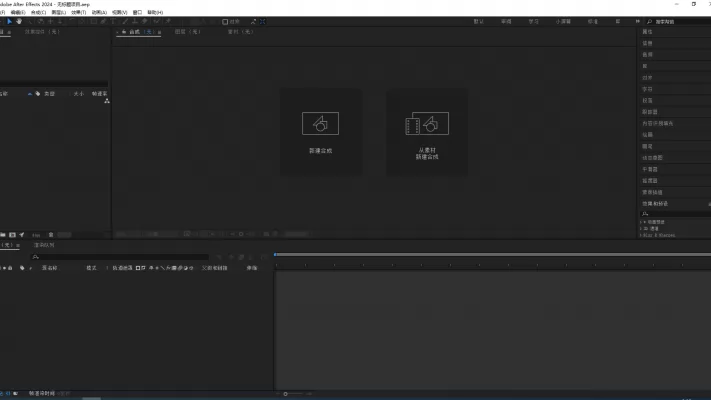Open the 图层(L) menu

tap(58, 13)
